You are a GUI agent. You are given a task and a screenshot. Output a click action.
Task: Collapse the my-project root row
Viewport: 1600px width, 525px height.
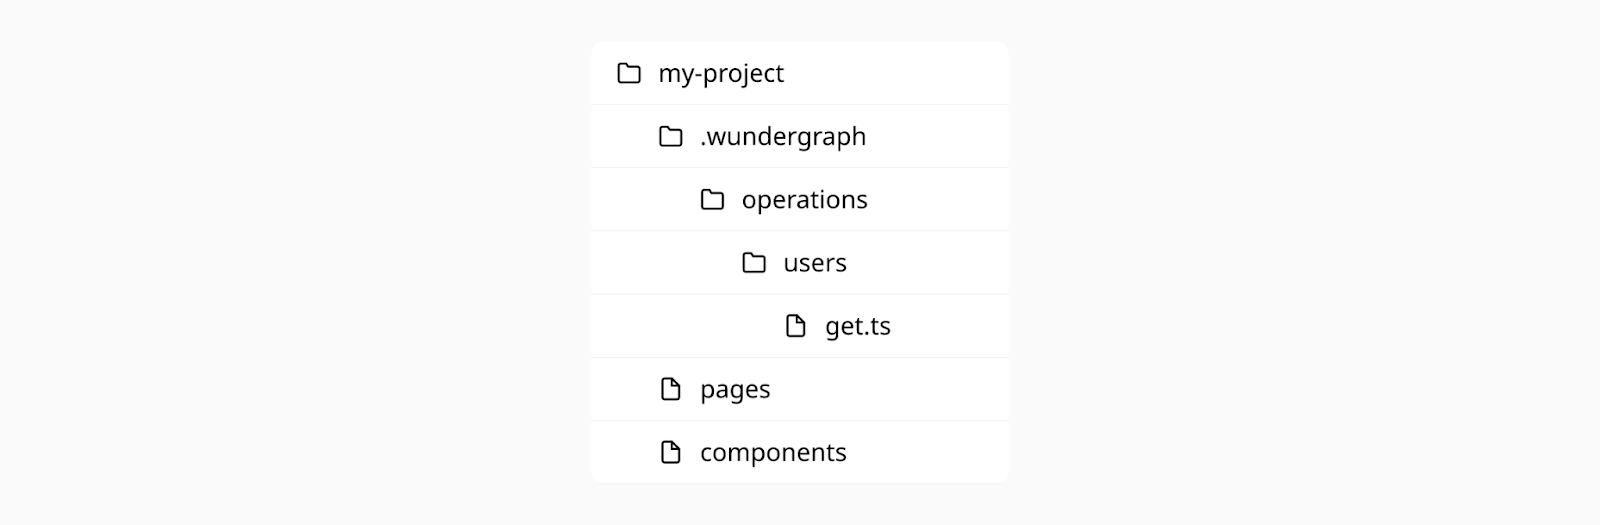click(x=800, y=73)
